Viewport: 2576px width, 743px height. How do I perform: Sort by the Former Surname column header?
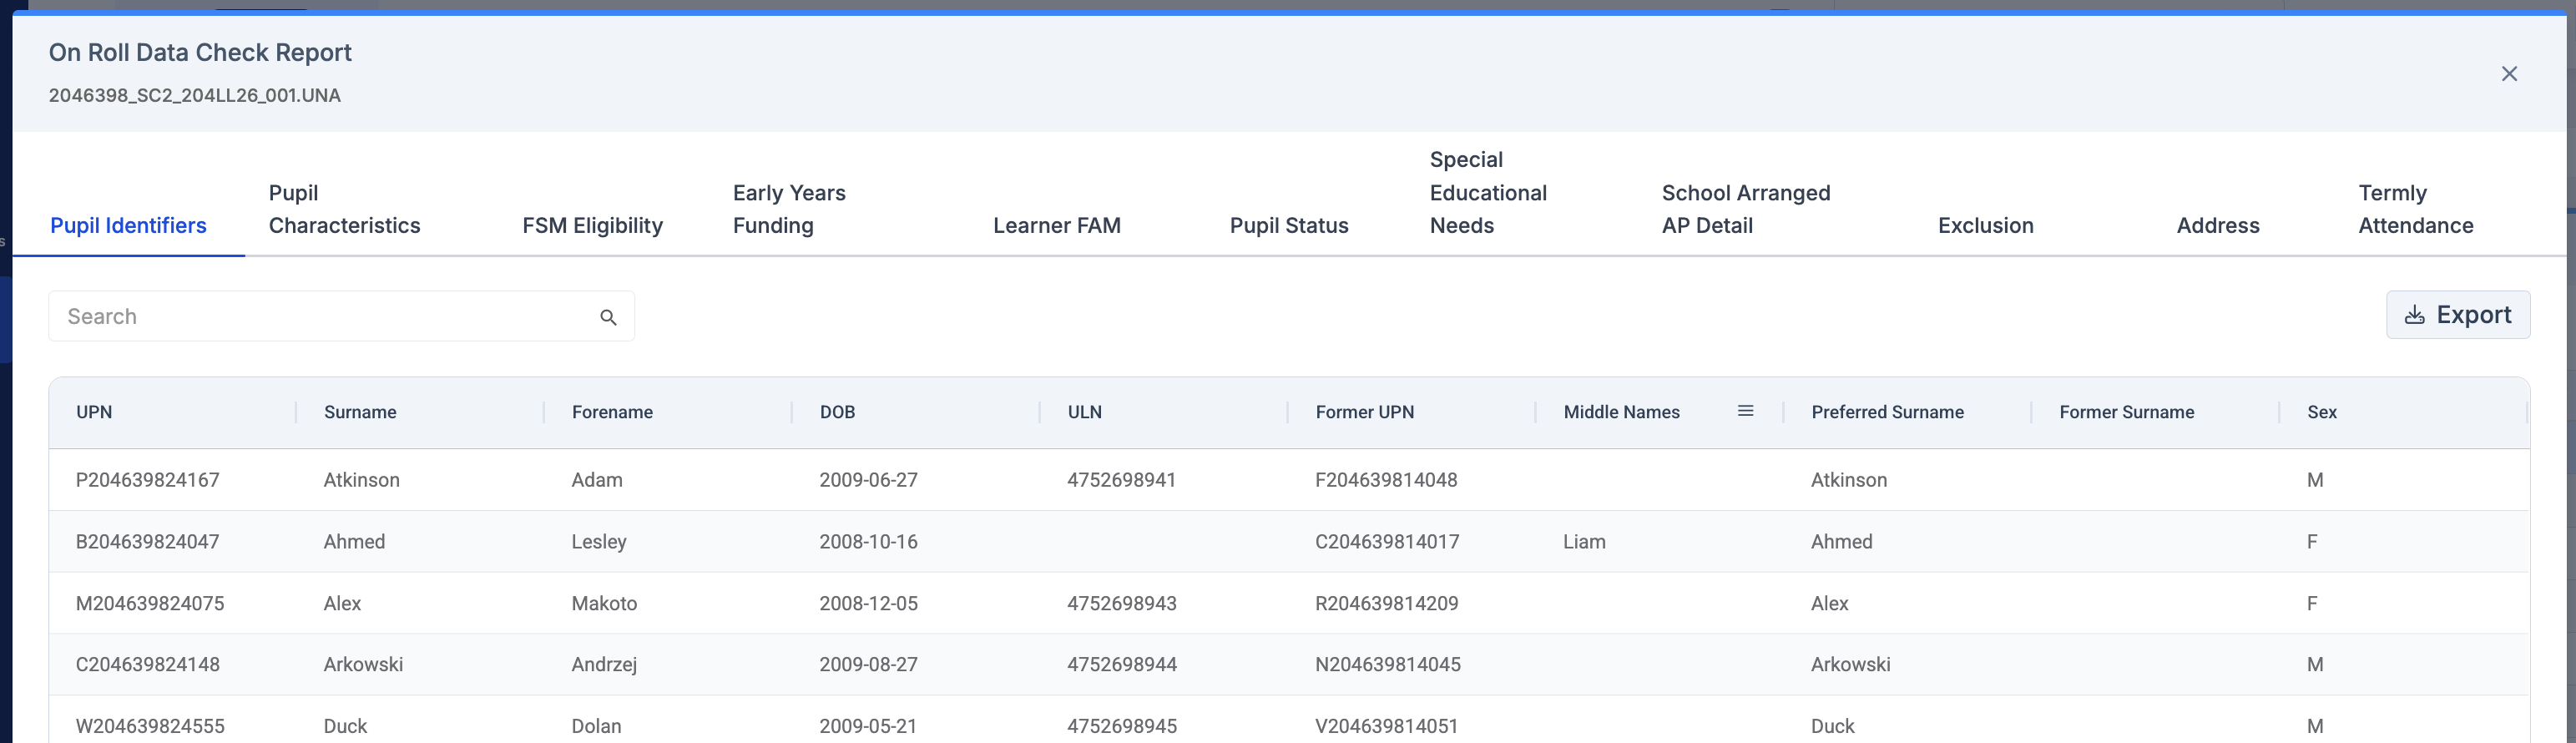[x=2126, y=412]
